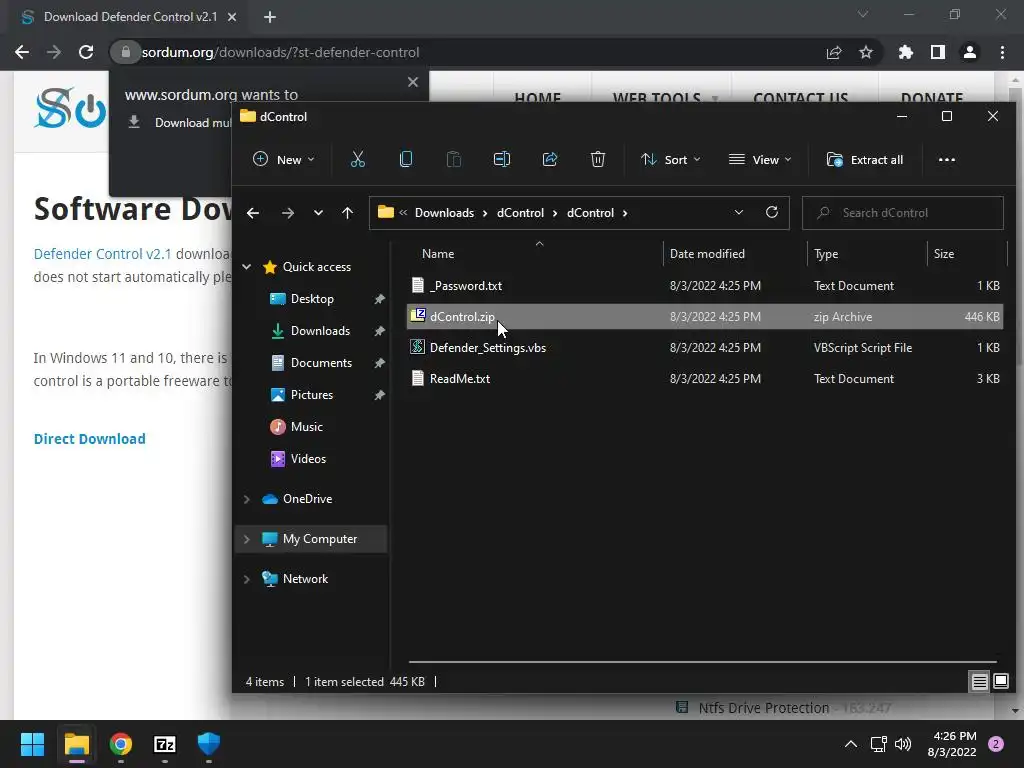Open Chrome extensions puzzle icon
The height and width of the screenshot is (768, 1024).
point(906,52)
